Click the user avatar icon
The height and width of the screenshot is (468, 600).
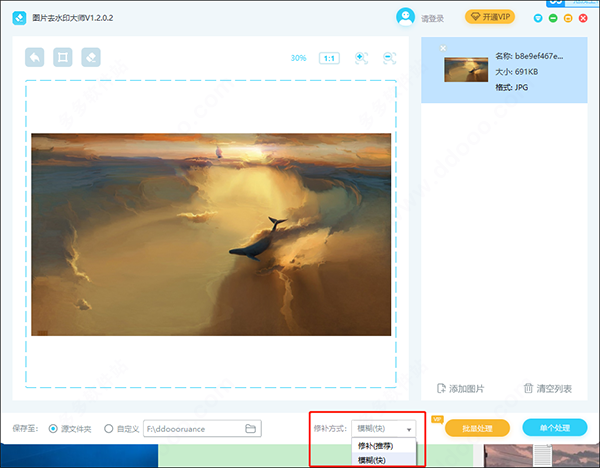[x=405, y=17]
